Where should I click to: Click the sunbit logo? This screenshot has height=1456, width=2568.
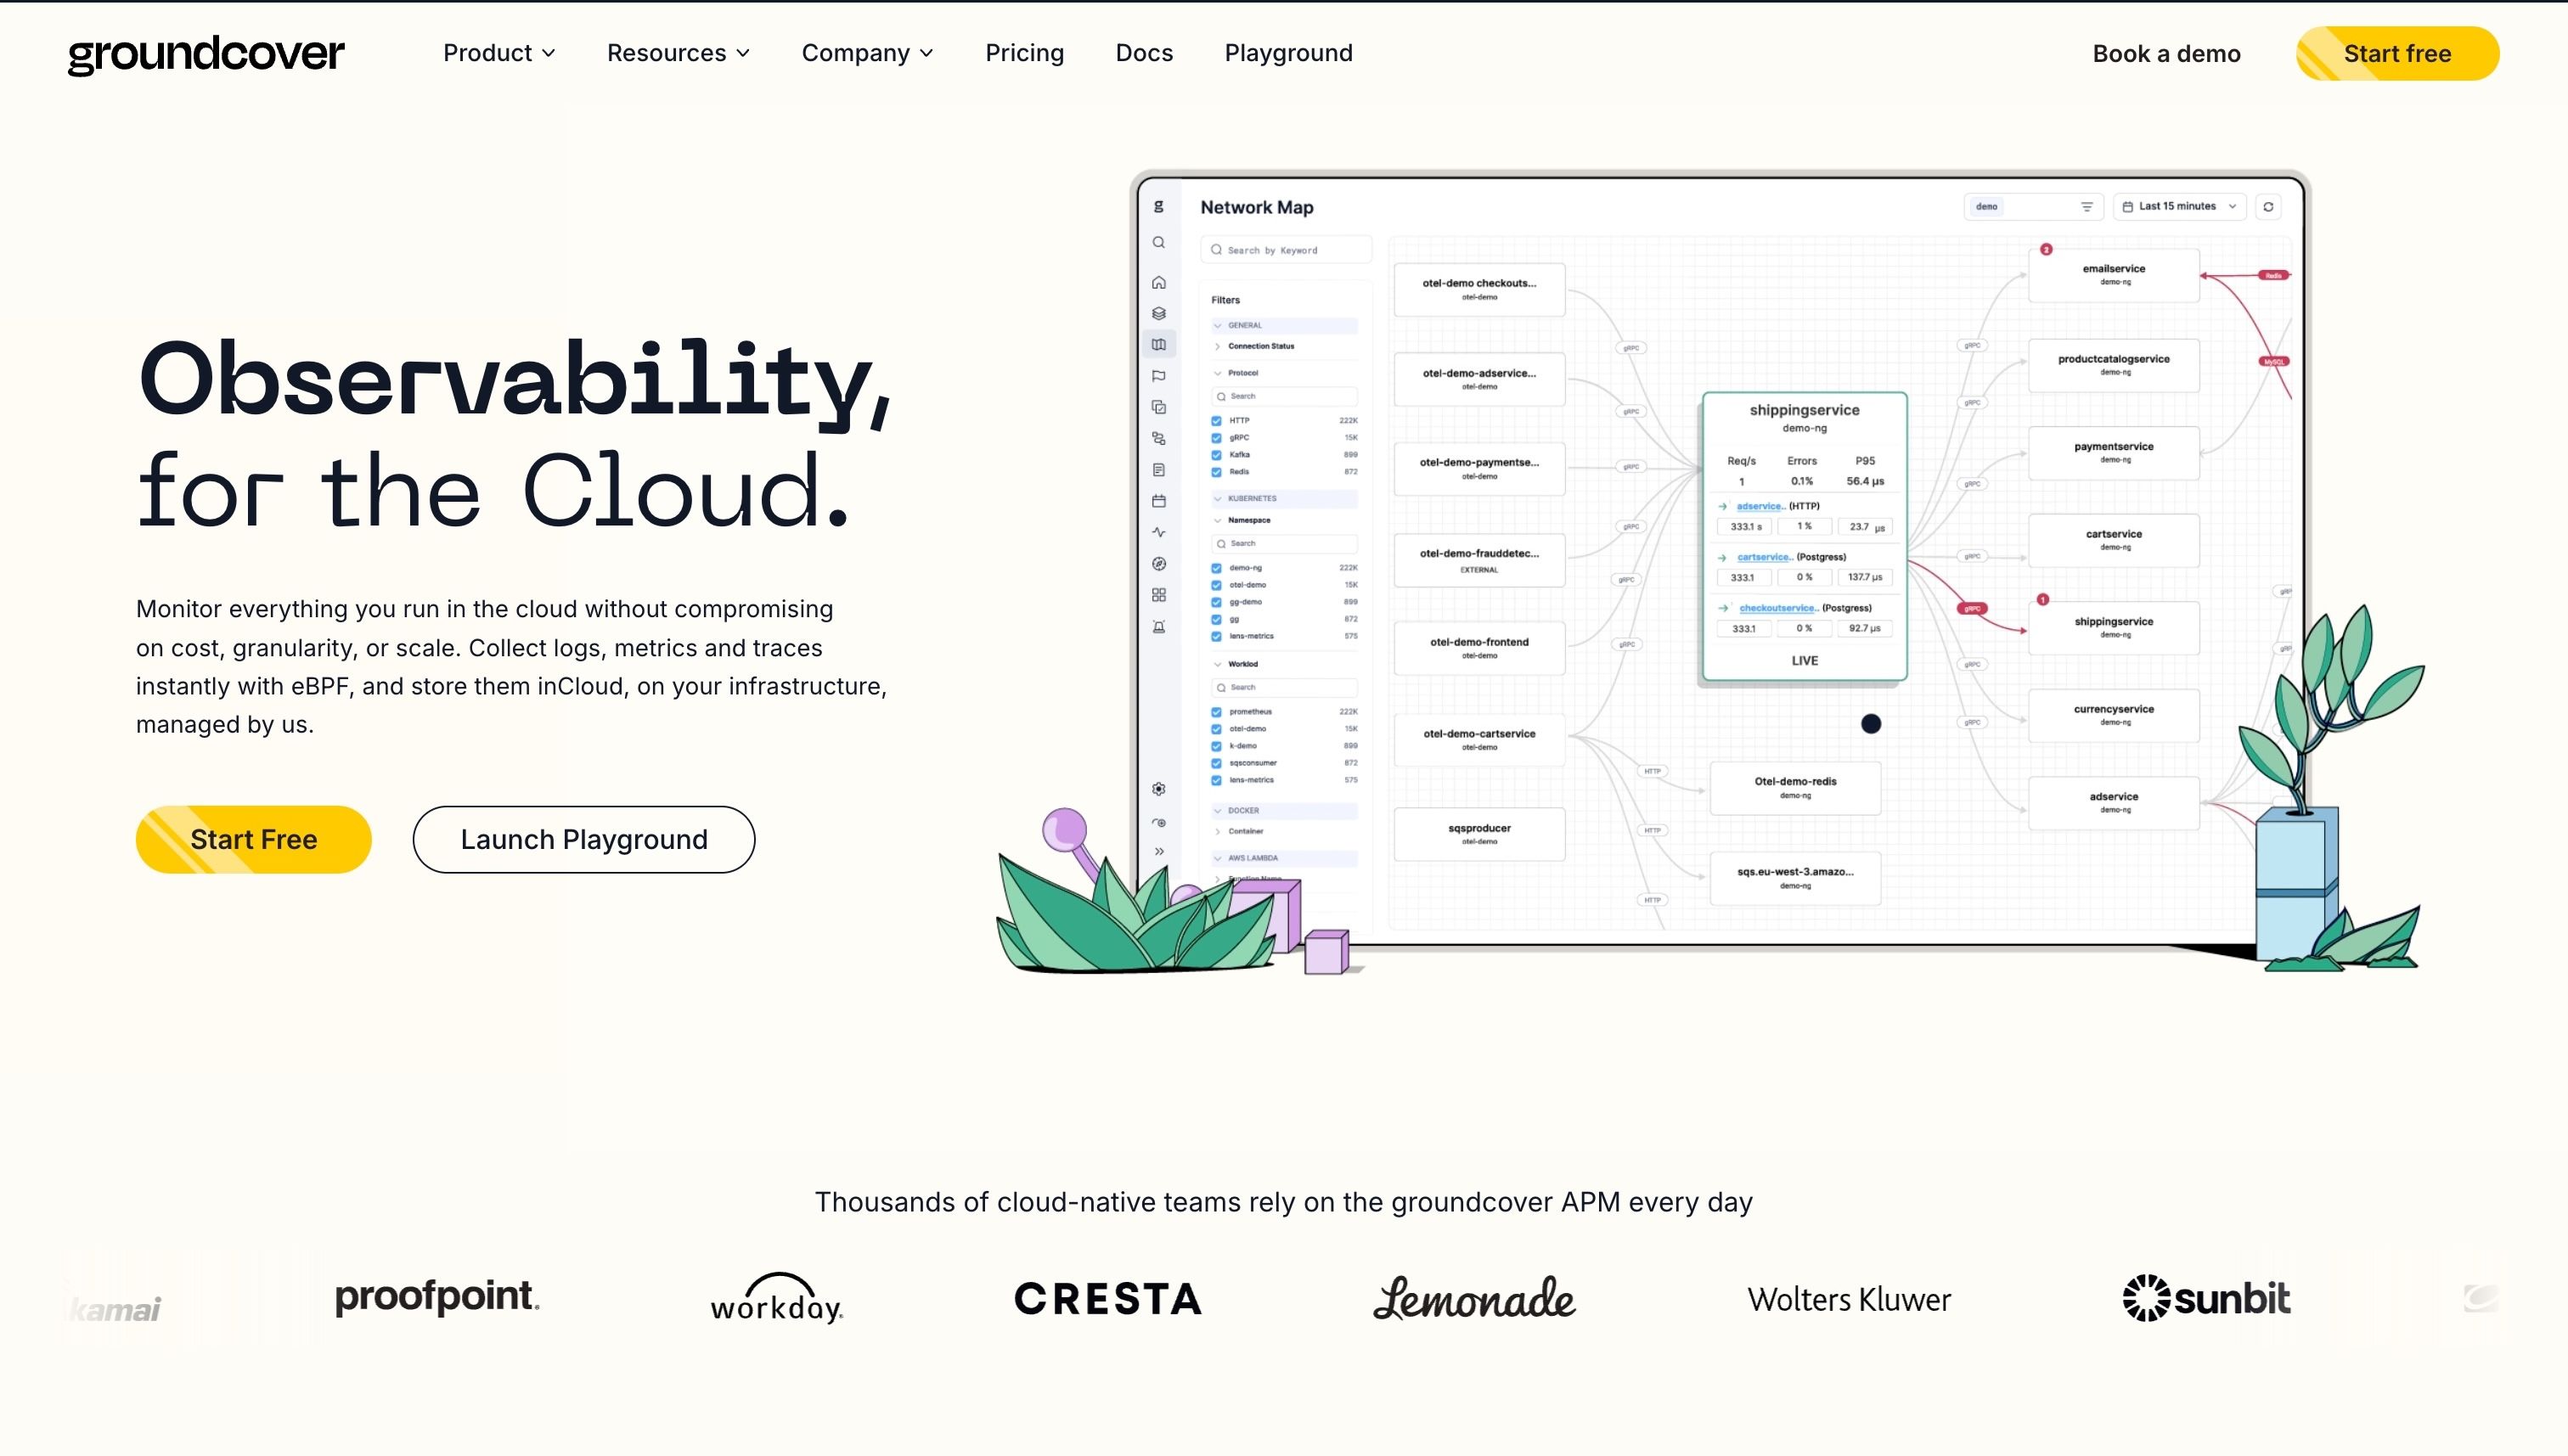(x=2206, y=1298)
